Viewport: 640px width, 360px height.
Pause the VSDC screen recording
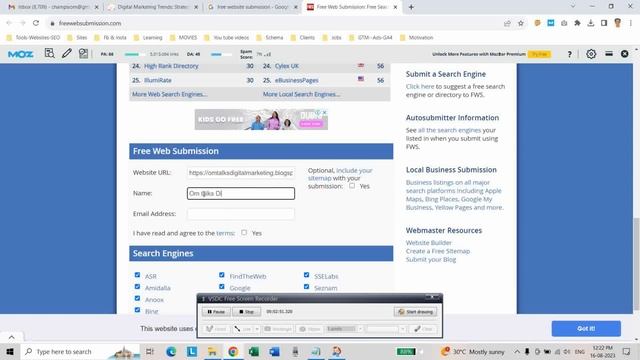[216, 312]
